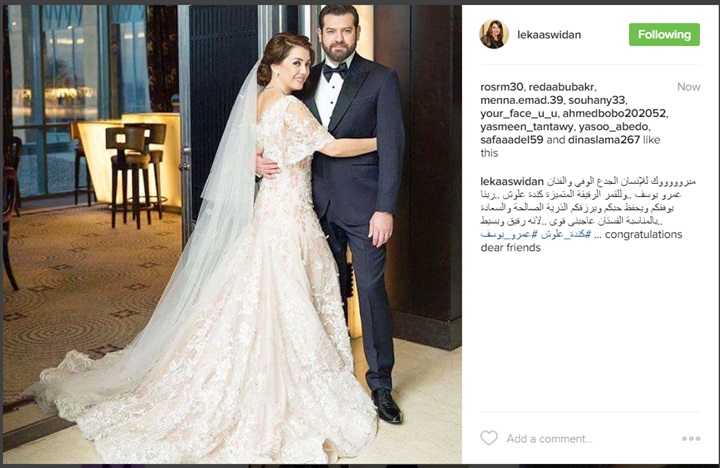Open lekaaswidan username in header
This screenshot has height=468, width=720.
[549, 34]
